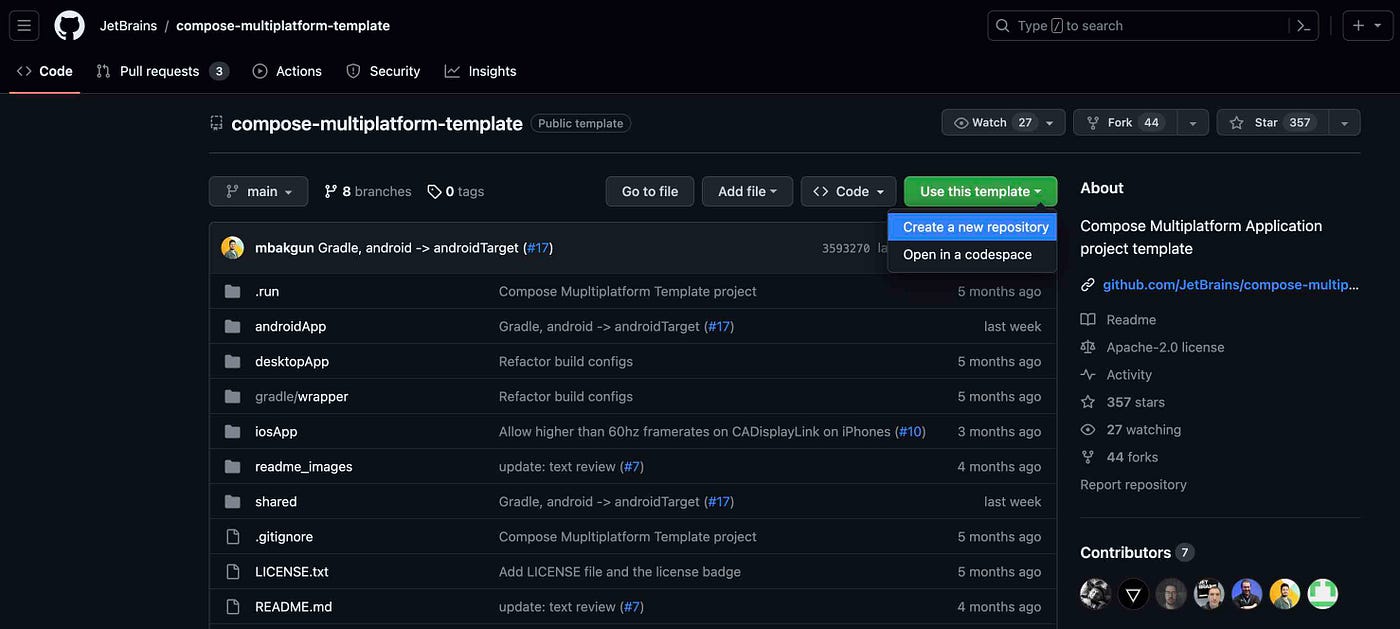Toggle the Use this template dropdown
The image size is (1400, 629).
tap(980, 191)
